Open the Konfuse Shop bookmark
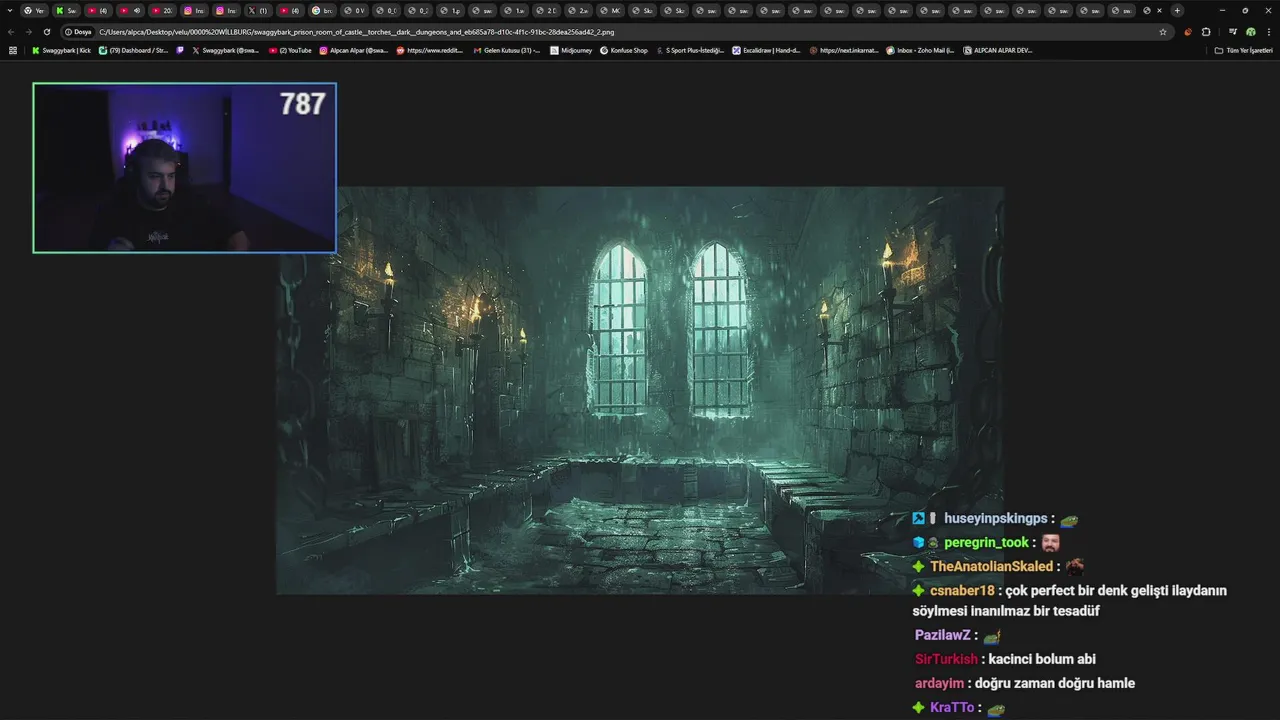 [624, 50]
